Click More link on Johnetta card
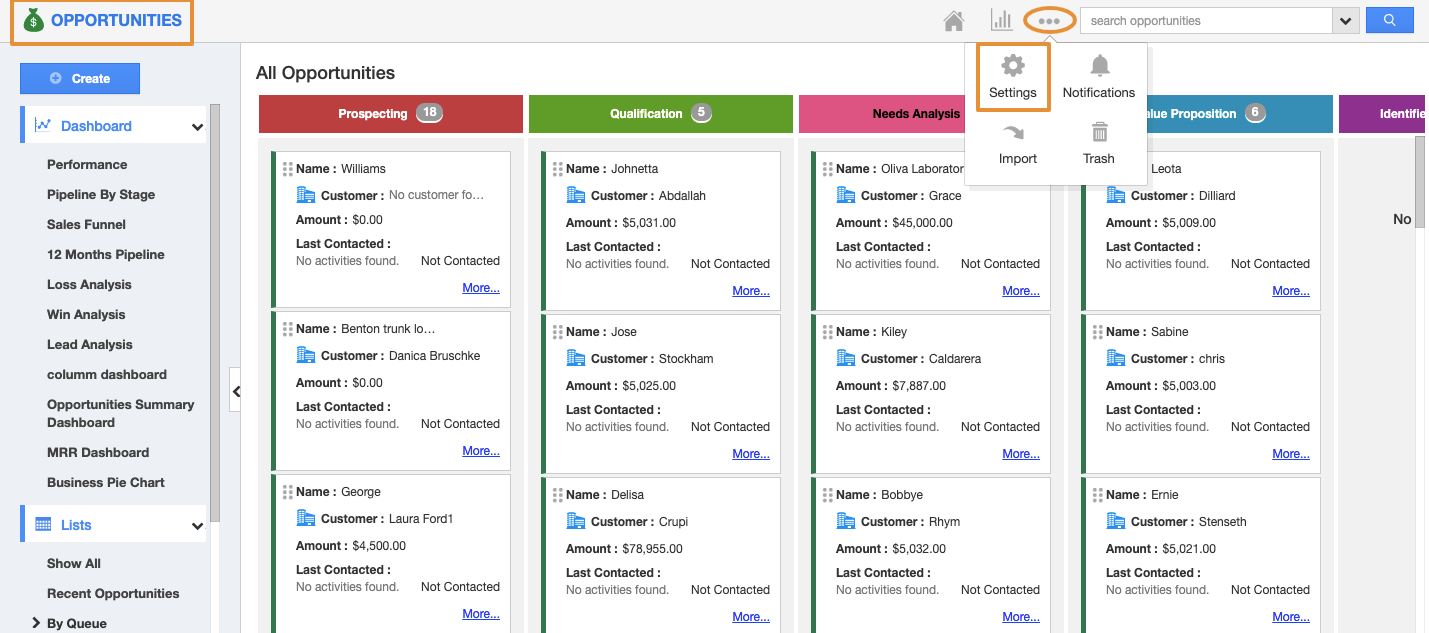This screenshot has width=1429, height=633. click(750, 291)
